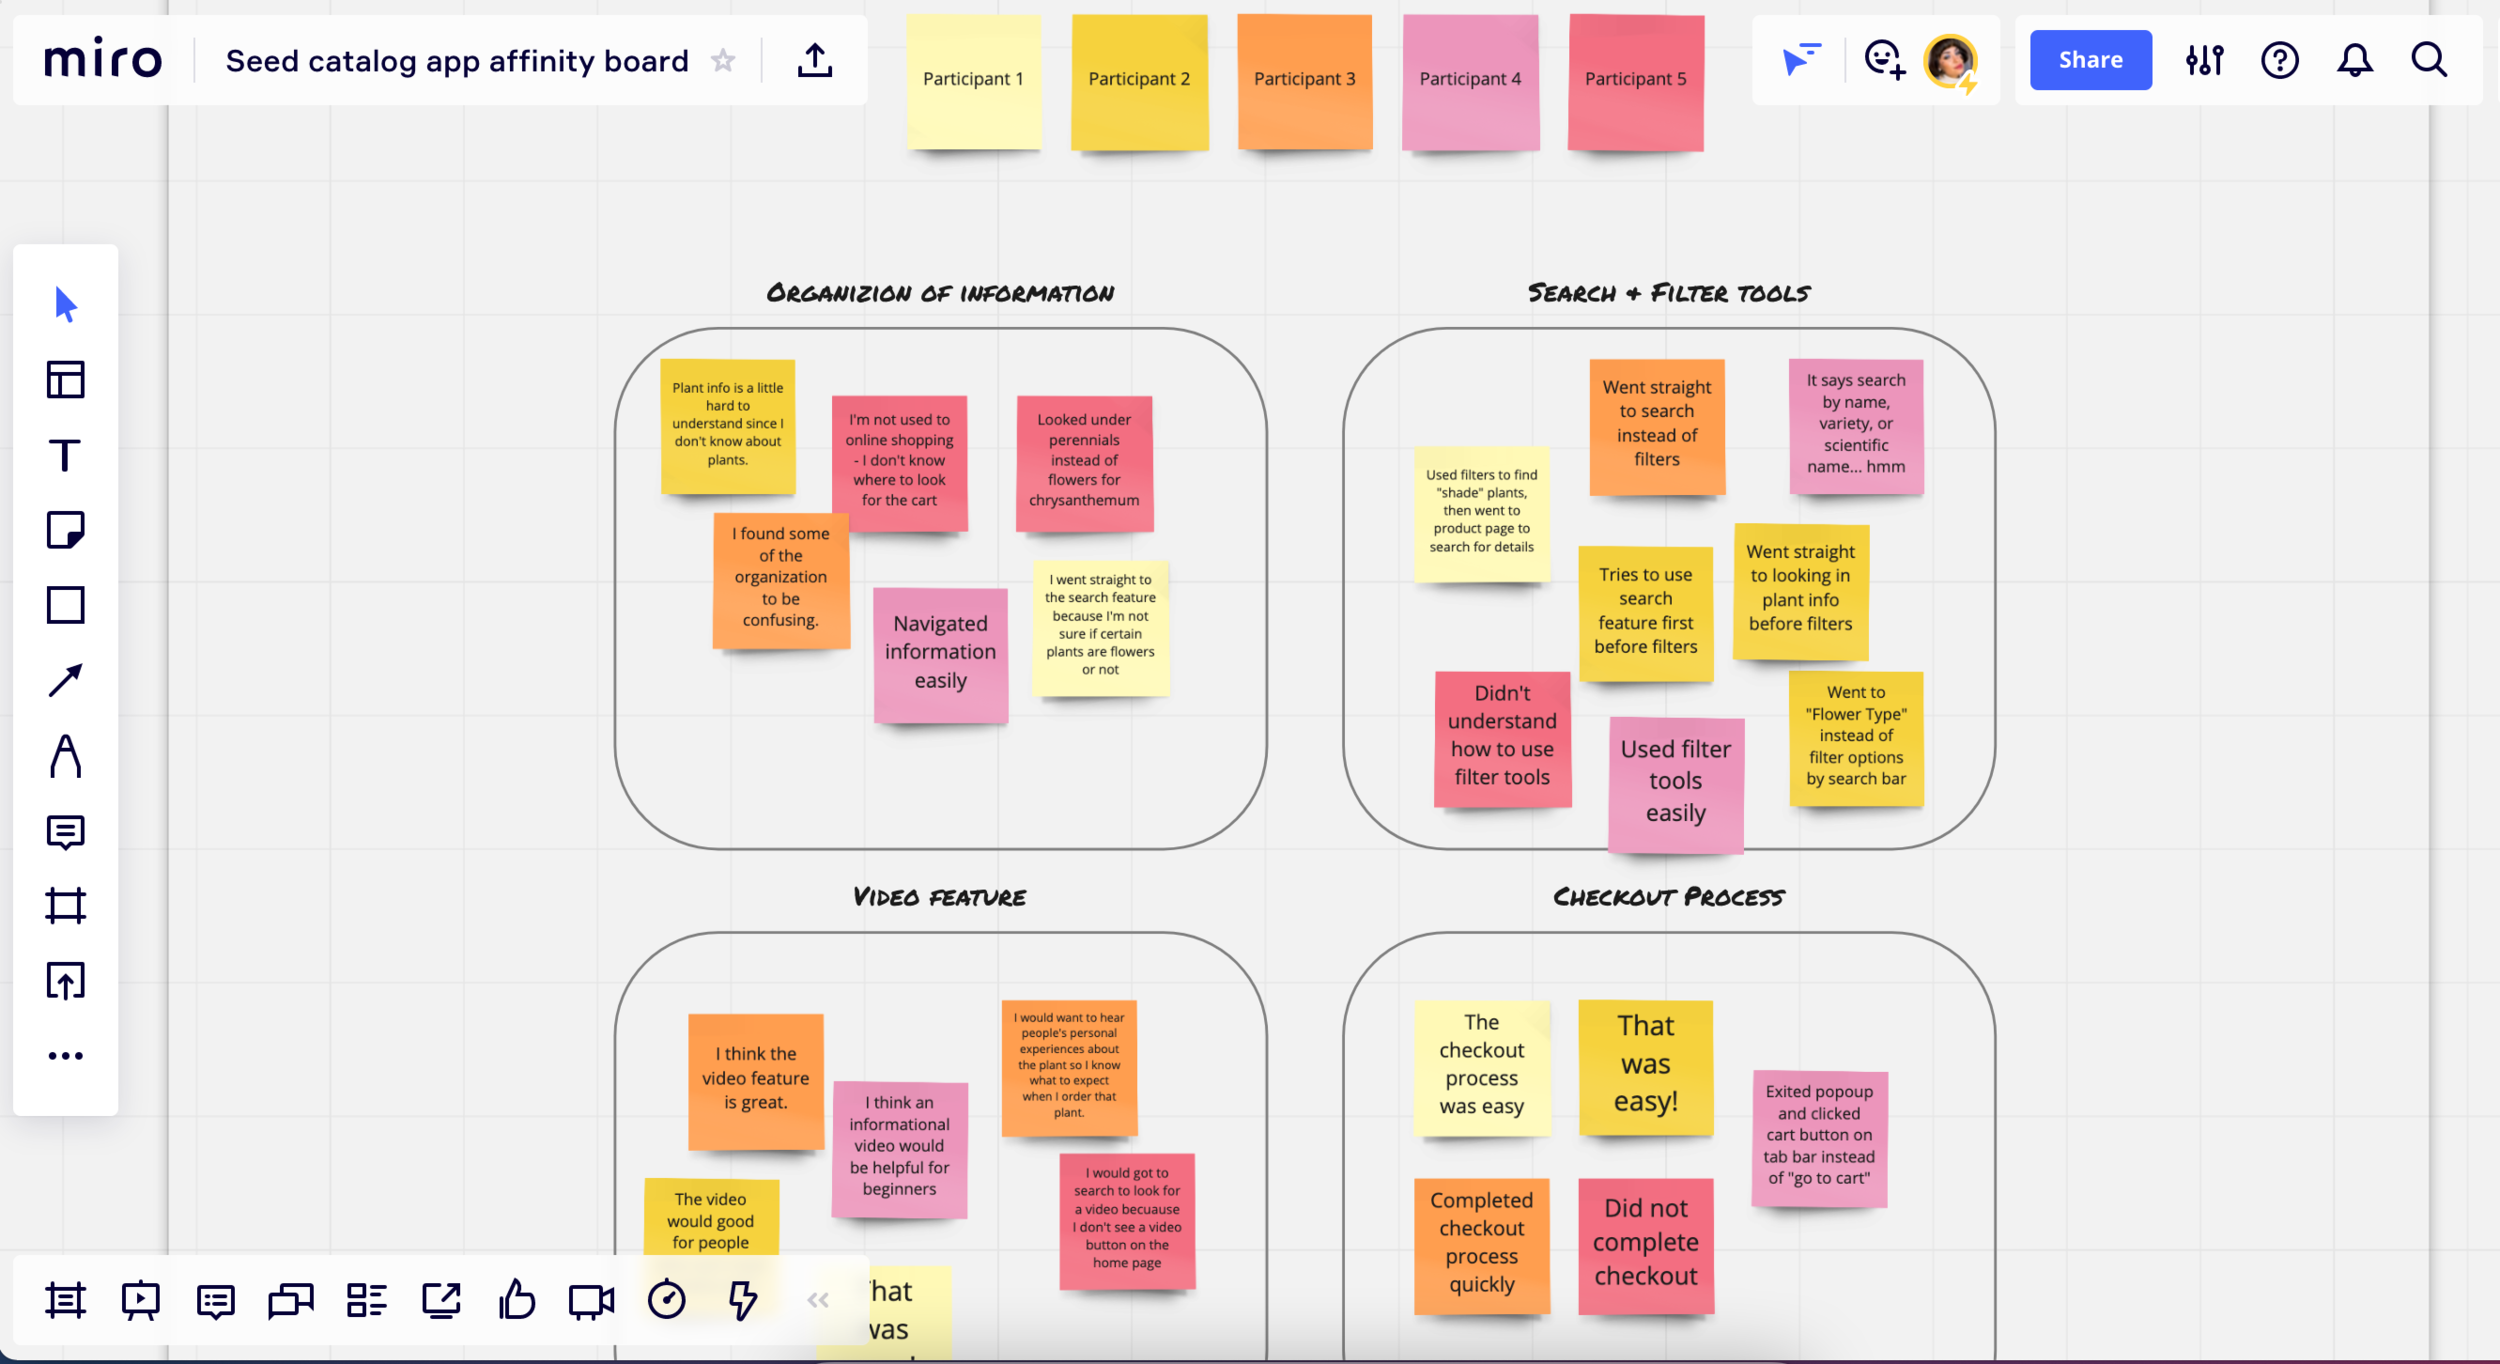The width and height of the screenshot is (2500, 1364).
Task: Select the Frame tool in sidebar
Action: tap(65, 906)
